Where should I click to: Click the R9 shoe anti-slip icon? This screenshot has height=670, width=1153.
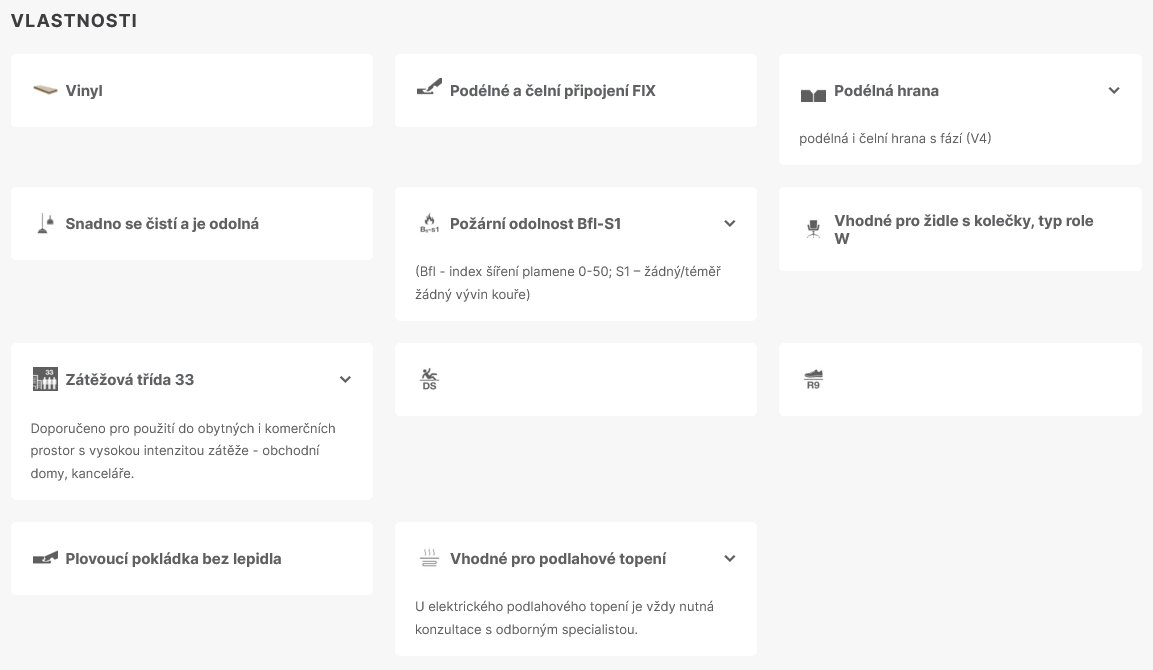pos(812,380)
